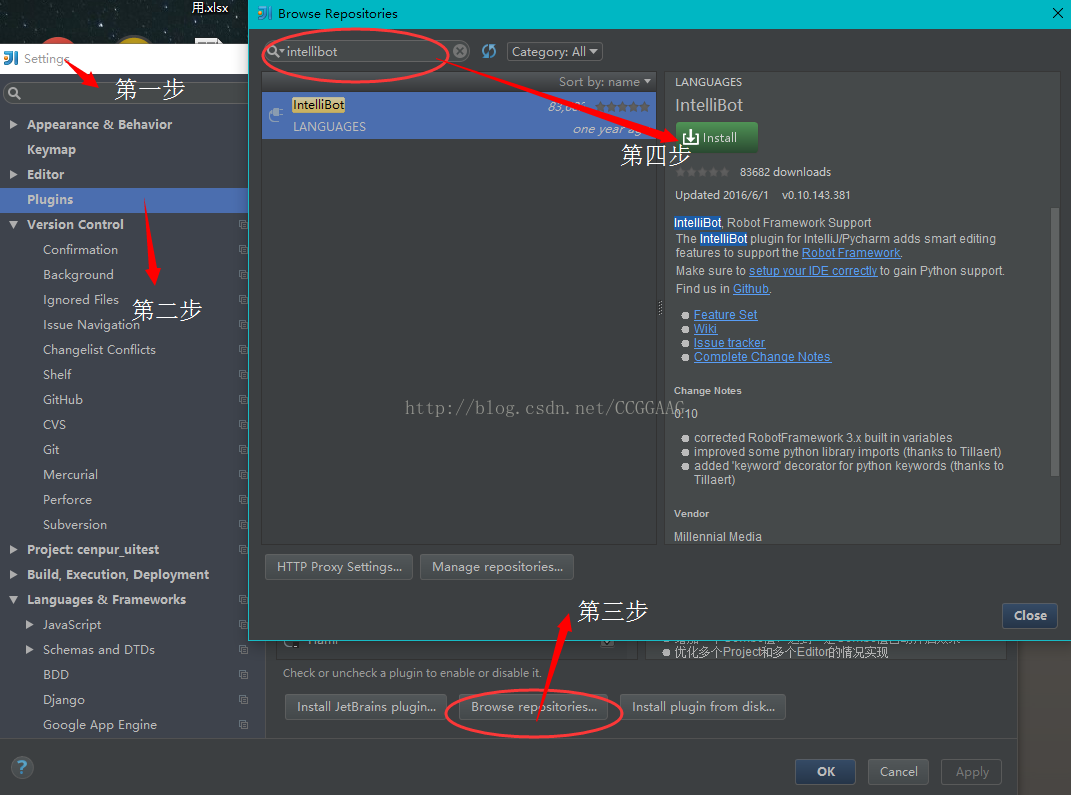Select Subversion settings item
The width and height of the screenshot is (1071, 795).
74,525
